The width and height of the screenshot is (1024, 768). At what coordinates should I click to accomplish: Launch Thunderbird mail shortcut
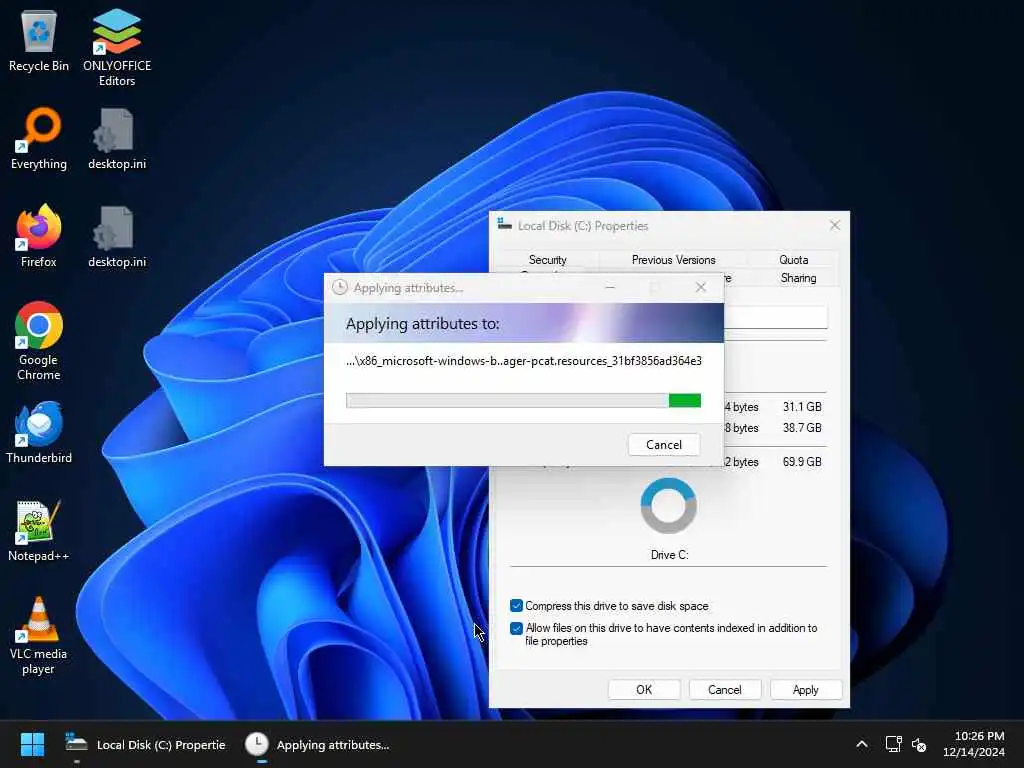tap(39, 432)
